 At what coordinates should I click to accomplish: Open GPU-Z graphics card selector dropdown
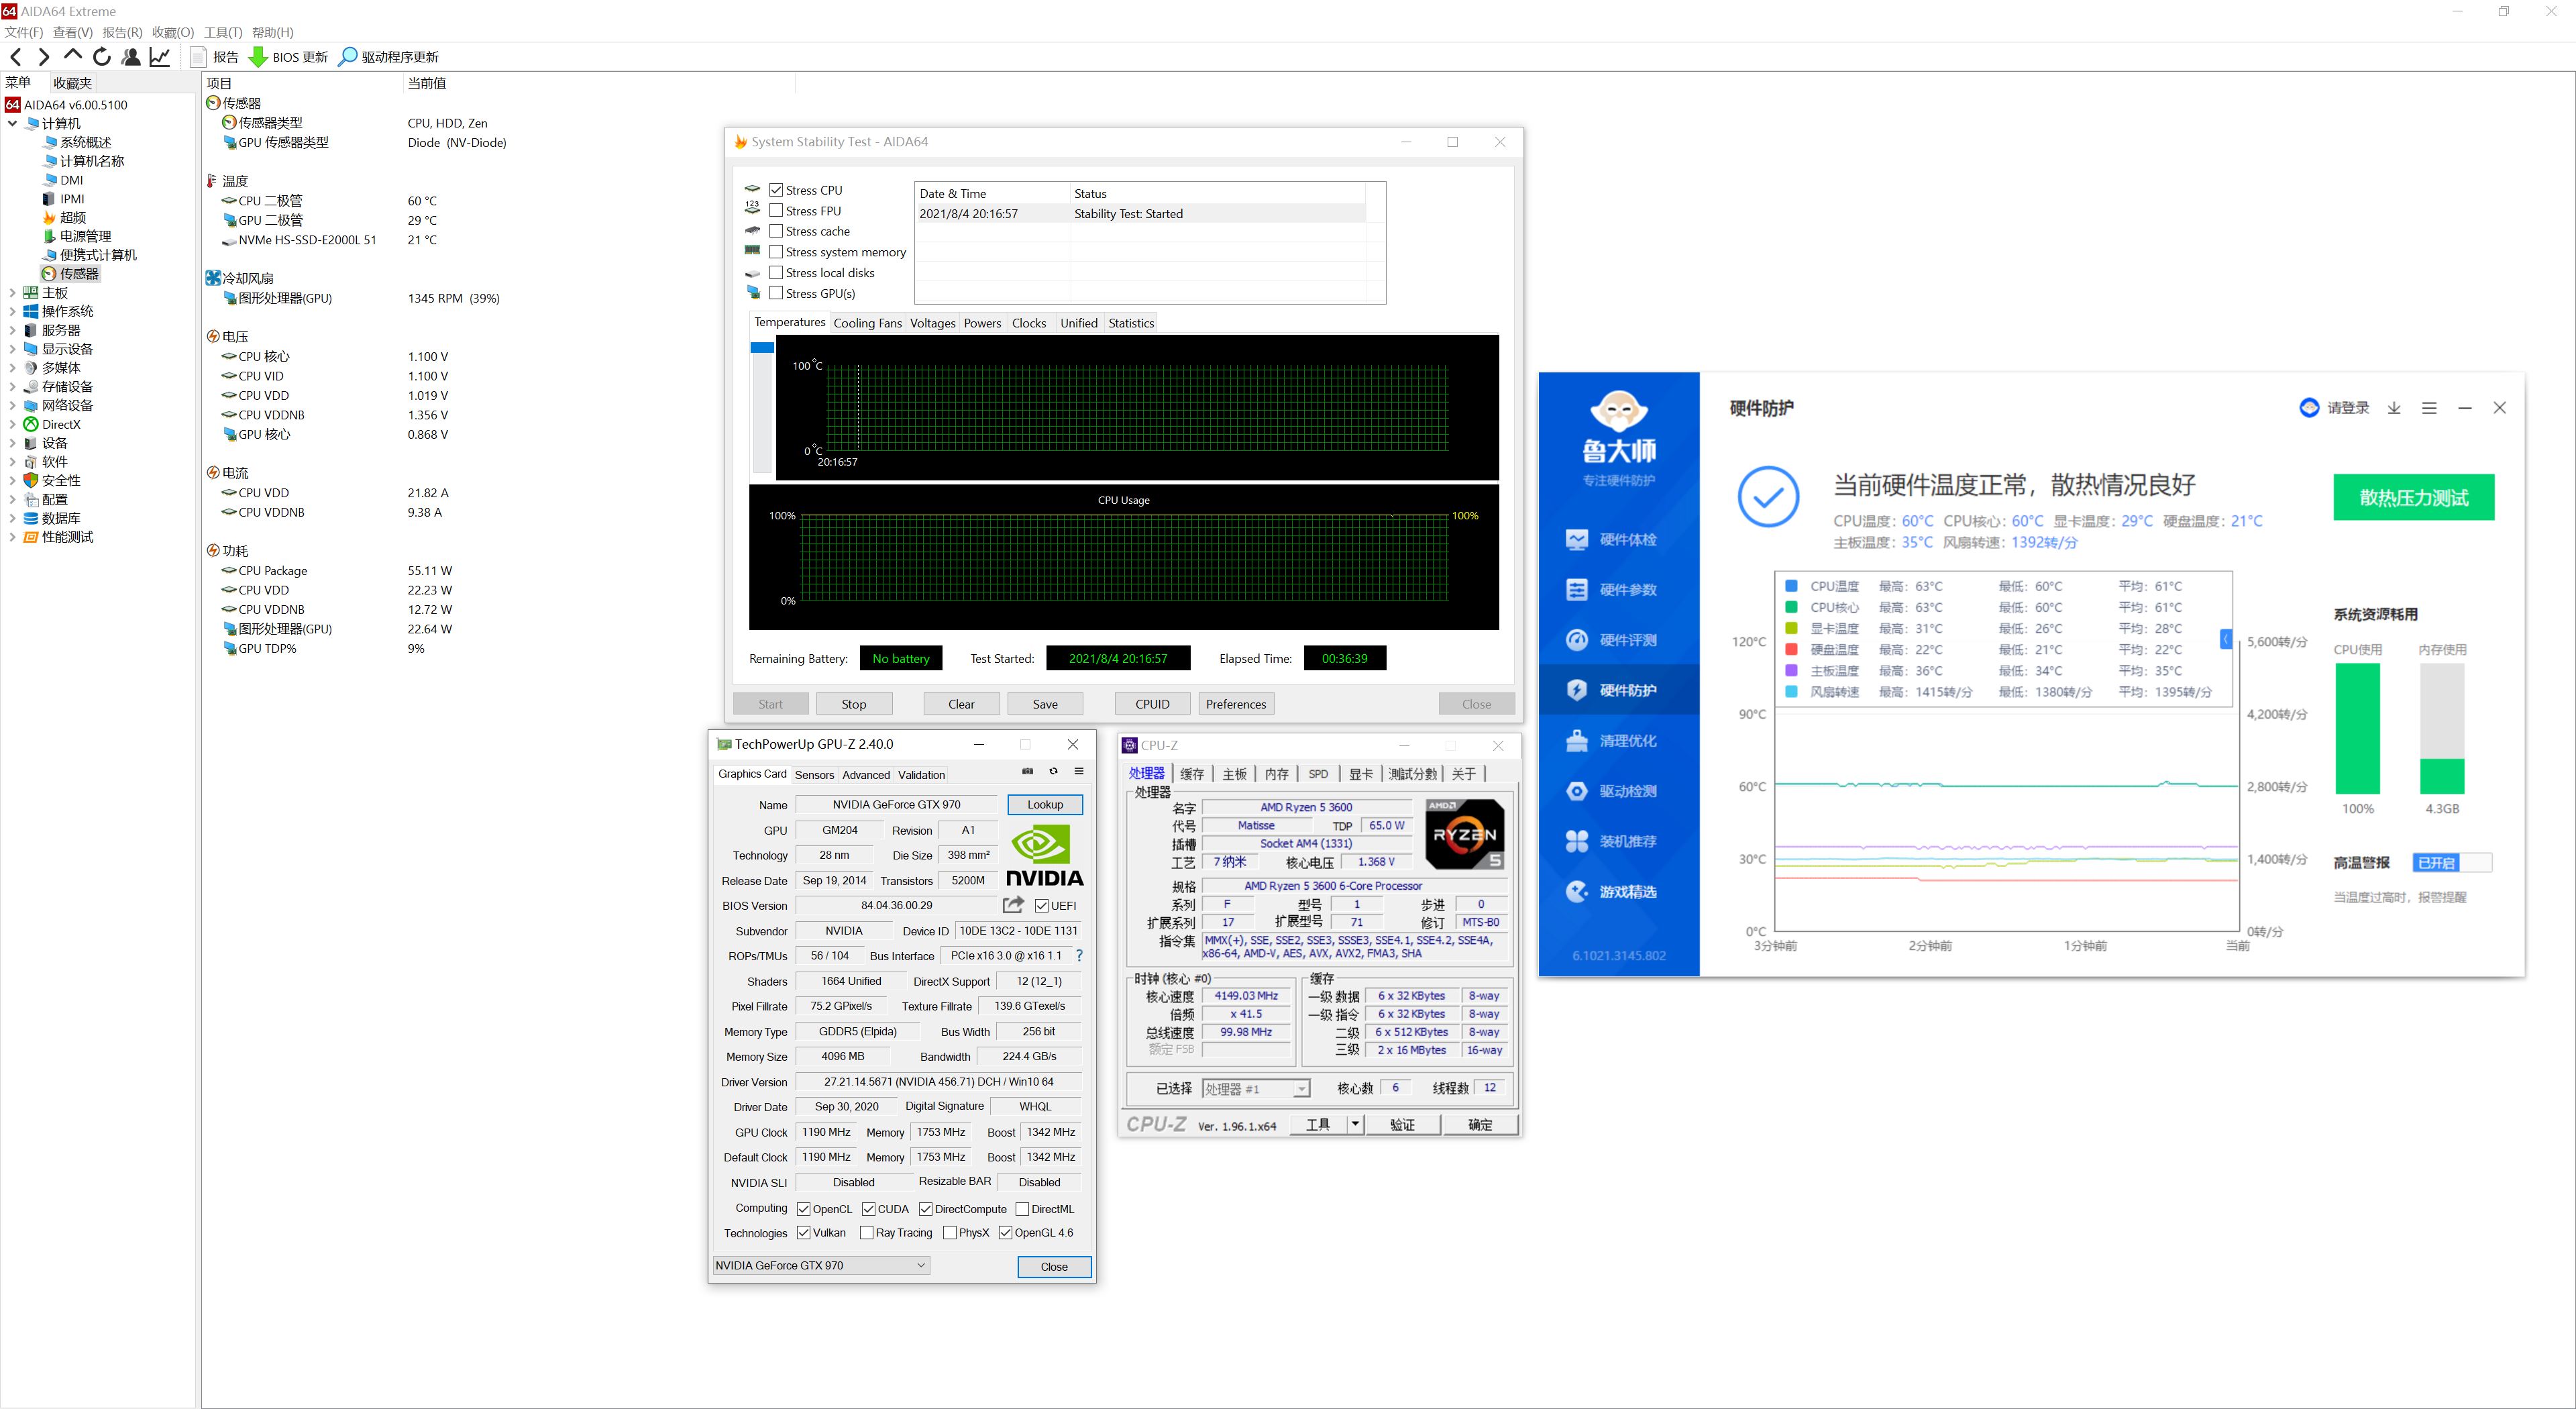click(821, 1265)
